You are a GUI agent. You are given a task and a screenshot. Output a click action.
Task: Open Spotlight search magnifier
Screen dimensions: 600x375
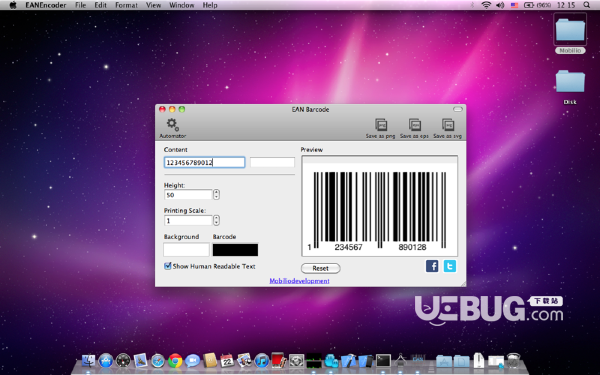pos(586,5)
